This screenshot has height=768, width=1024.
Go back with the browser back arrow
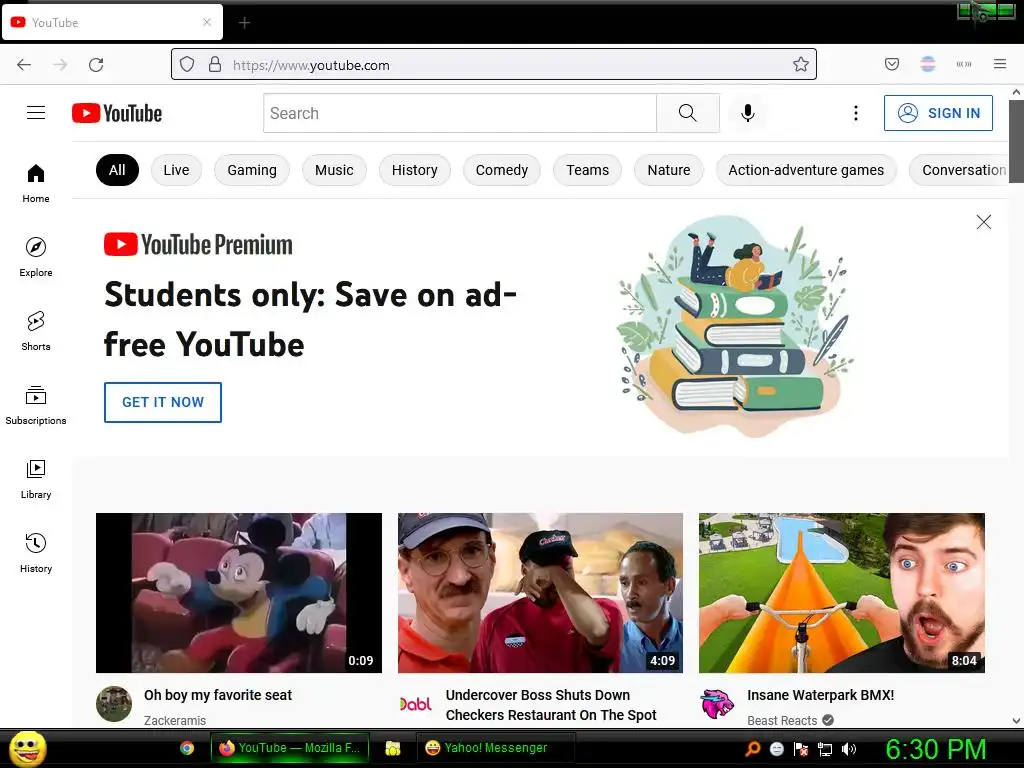click(24, 65)
